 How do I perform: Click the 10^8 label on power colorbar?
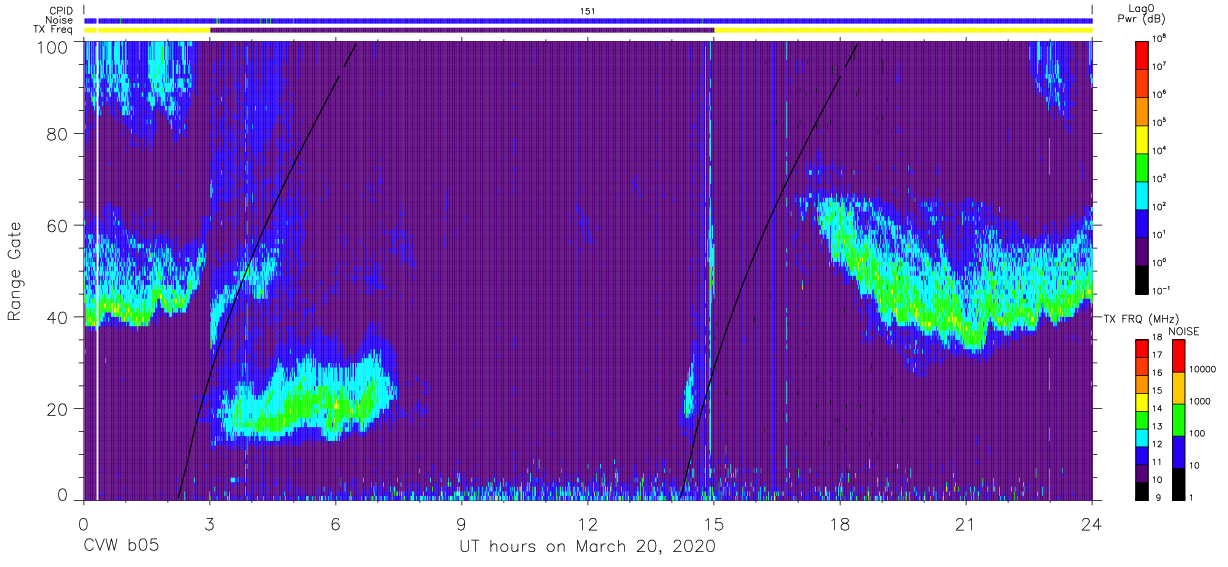pos(1160,38)
